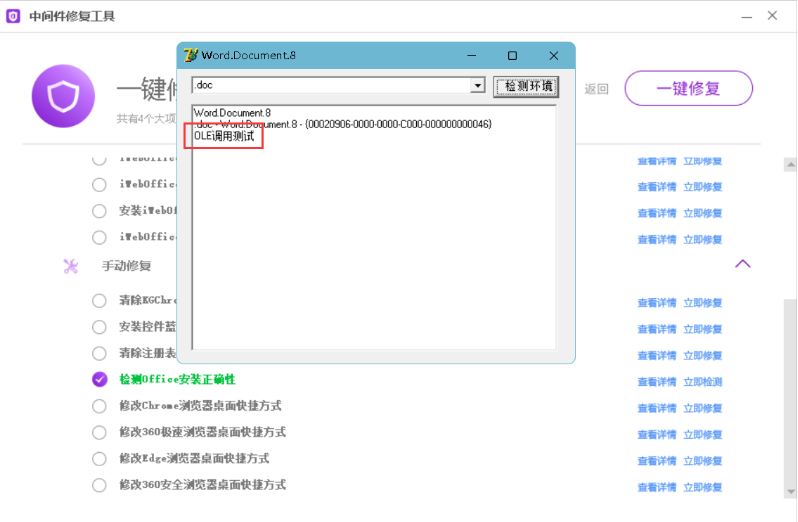Click 查看详情 for 清除注册表 row
This screenshot has width=798, height=522.
(x=657, y=356)
